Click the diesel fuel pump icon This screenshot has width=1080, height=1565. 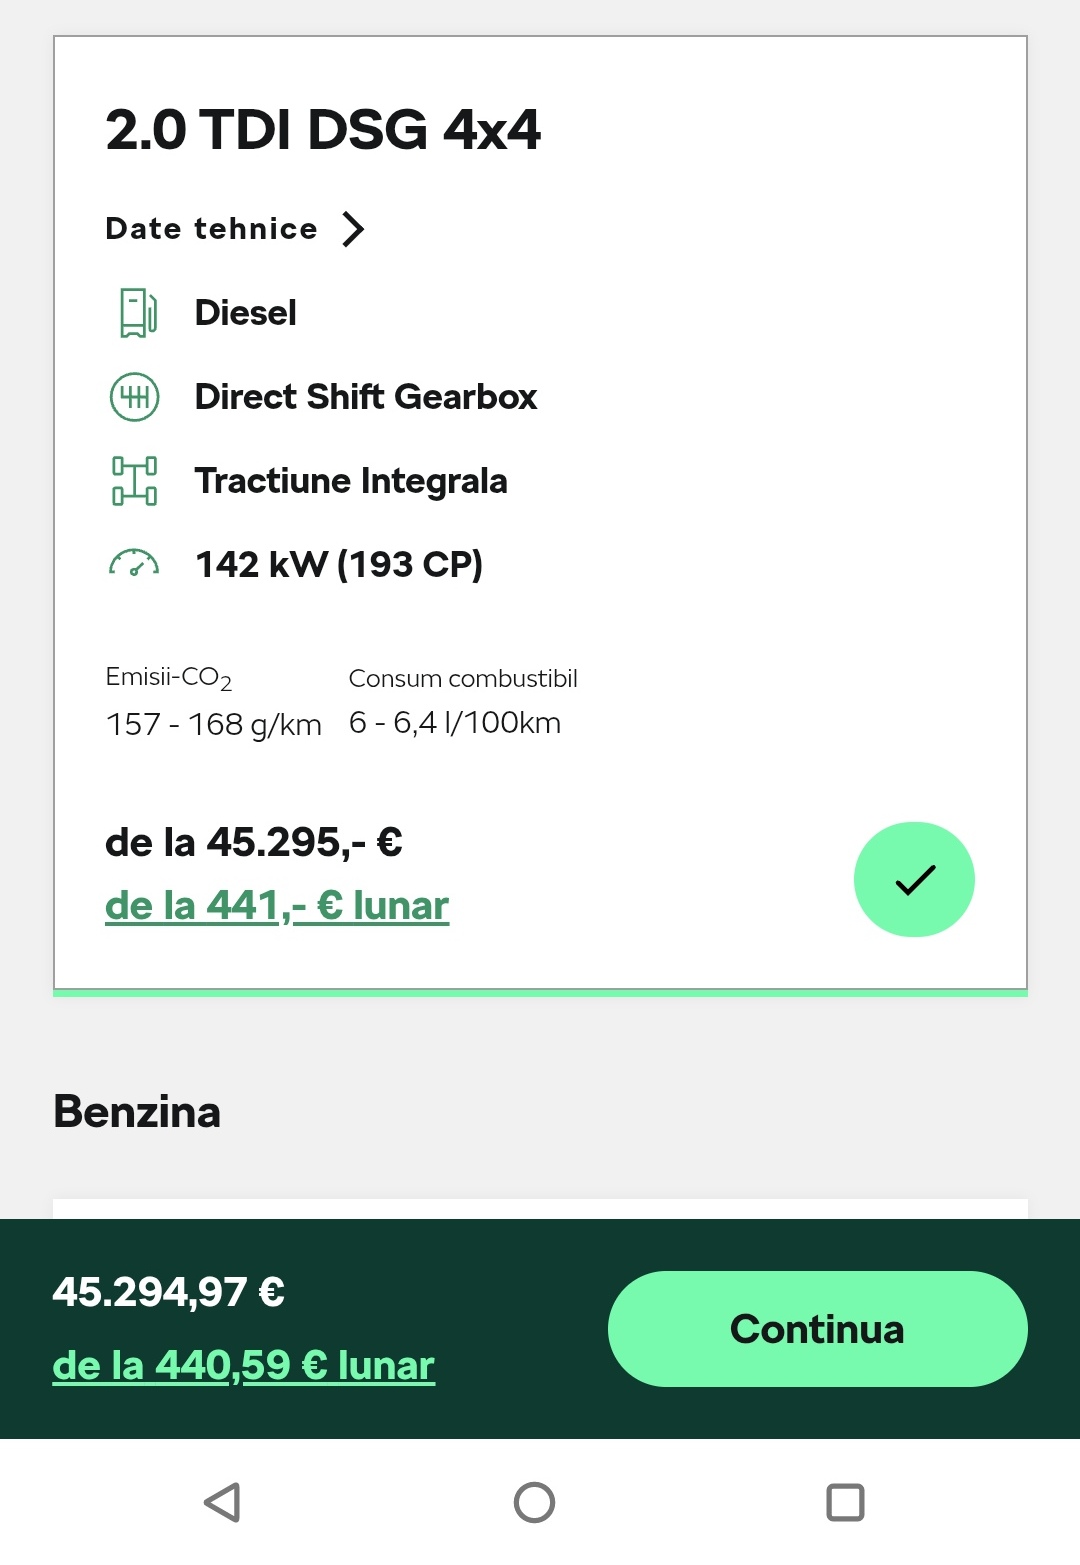coord(137,313)
